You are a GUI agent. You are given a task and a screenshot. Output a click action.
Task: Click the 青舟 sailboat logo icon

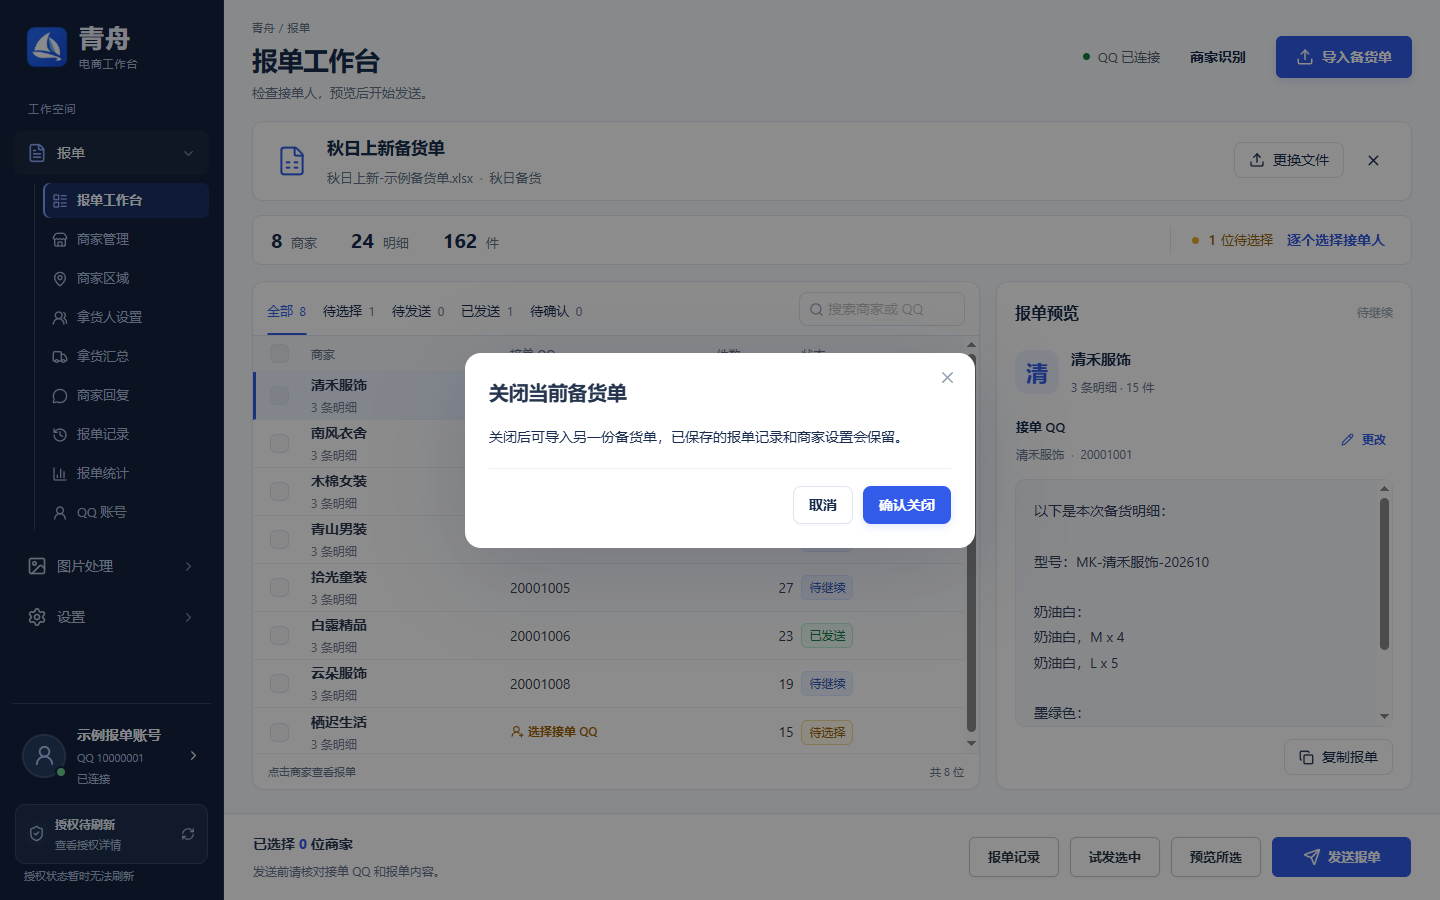(x=47, y=47)
